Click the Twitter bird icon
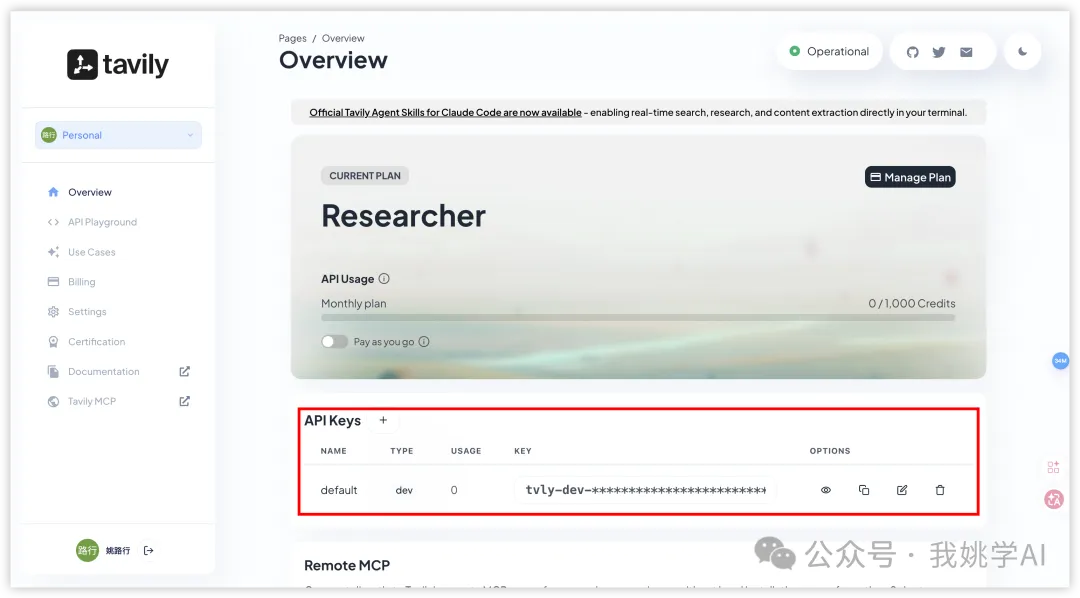The image size is (1080, 598). click(939, 52)
